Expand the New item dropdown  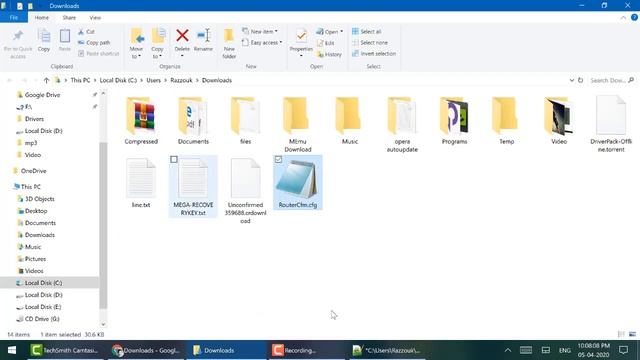coord(260,31)
